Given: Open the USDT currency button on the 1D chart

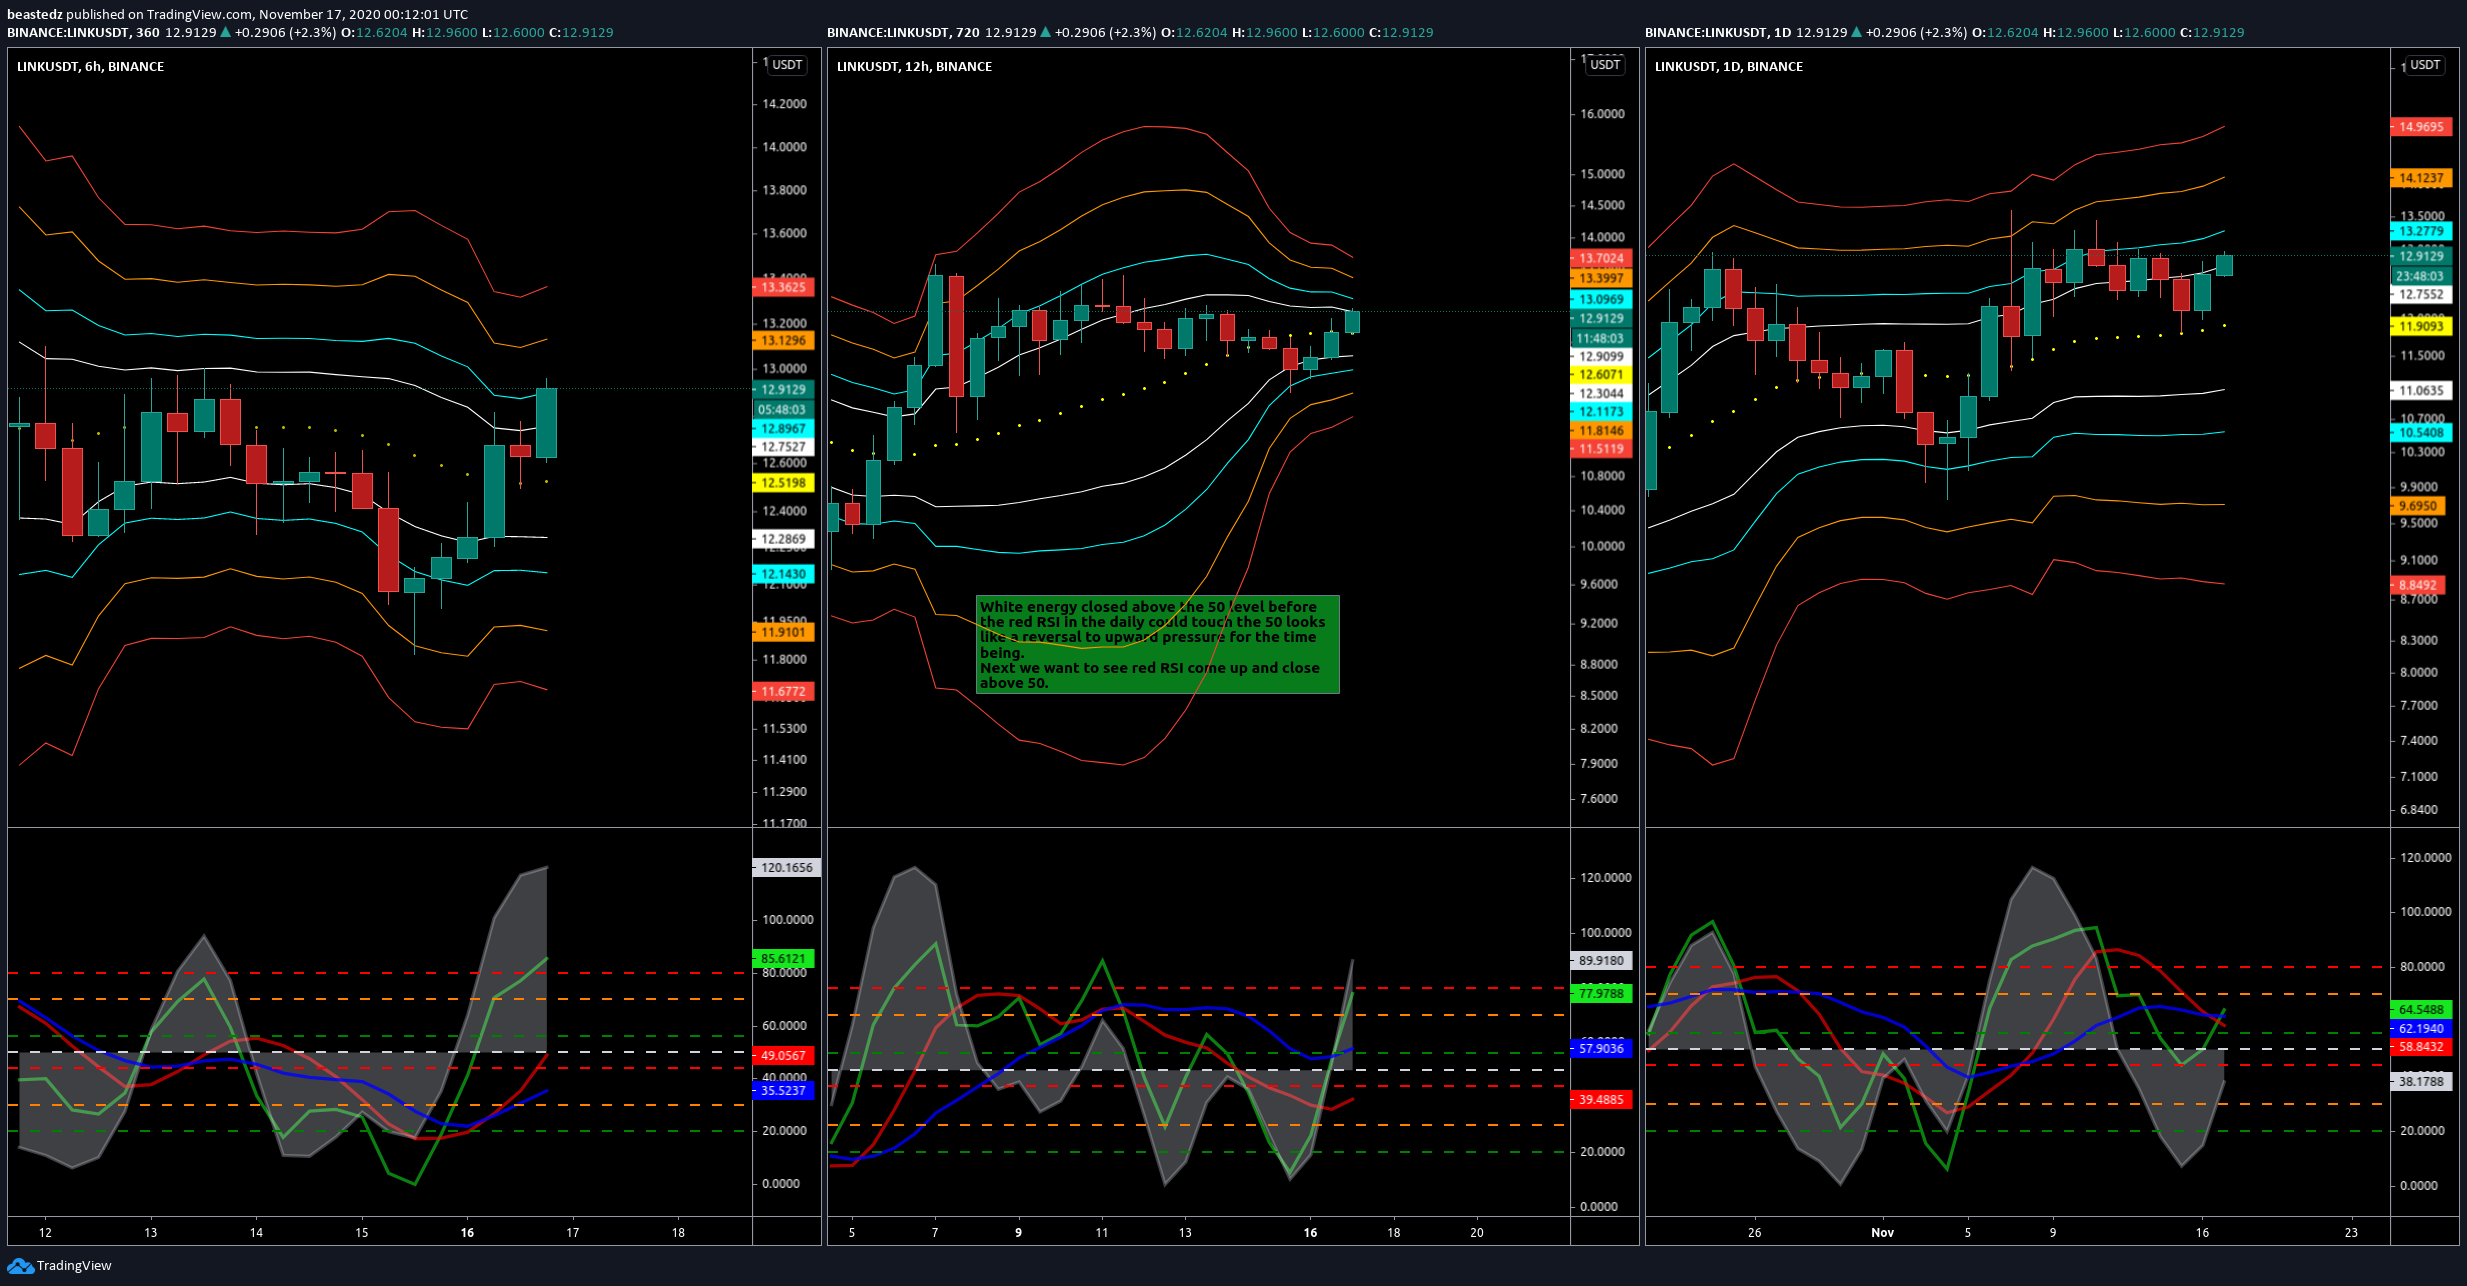Looking at the screenshot, I should (2425, 65).
